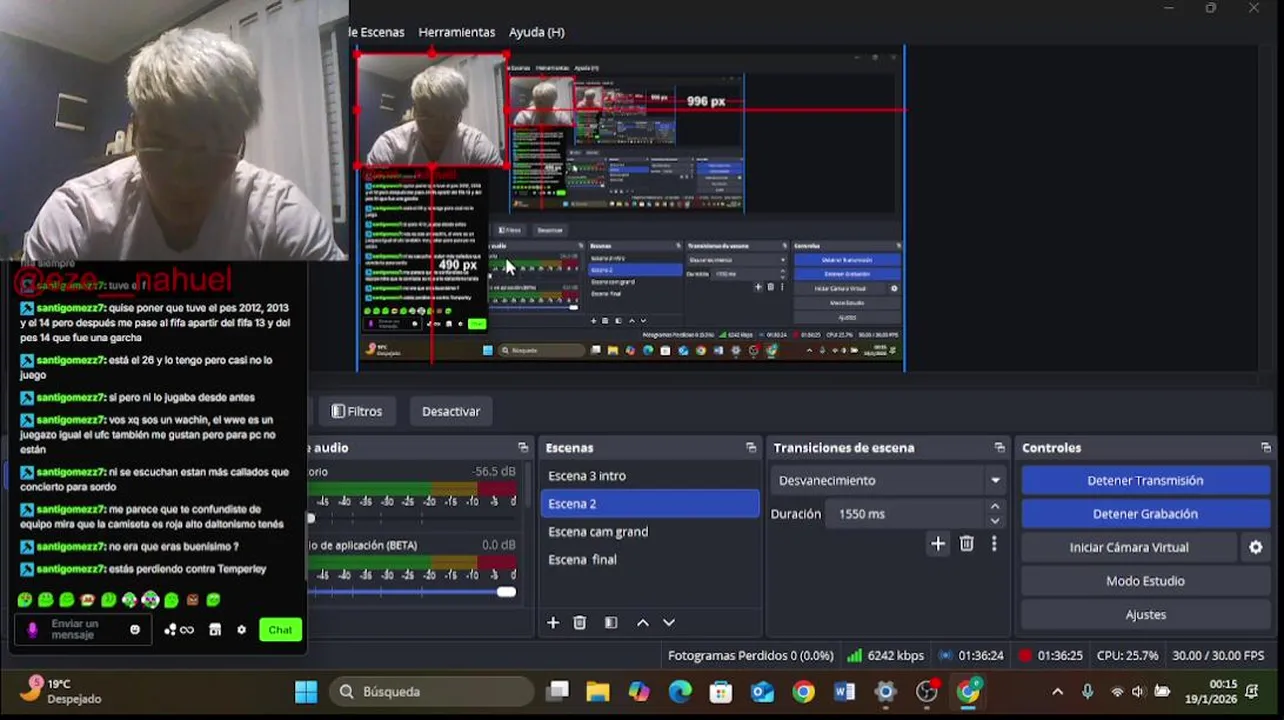
Task: Show hidden system tray icons chevron
Action: pyautogui.click(x=1057, y=691)
